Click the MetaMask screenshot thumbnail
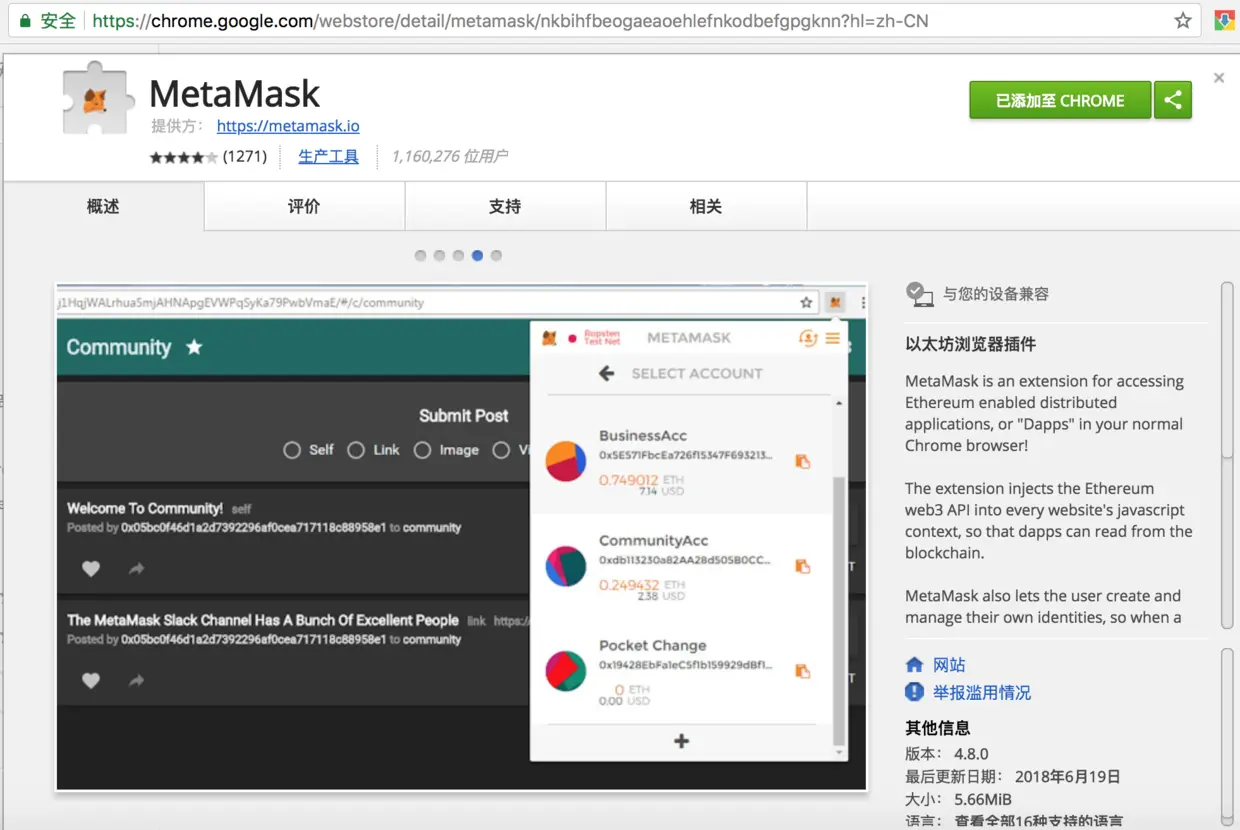 pos(461,537)
